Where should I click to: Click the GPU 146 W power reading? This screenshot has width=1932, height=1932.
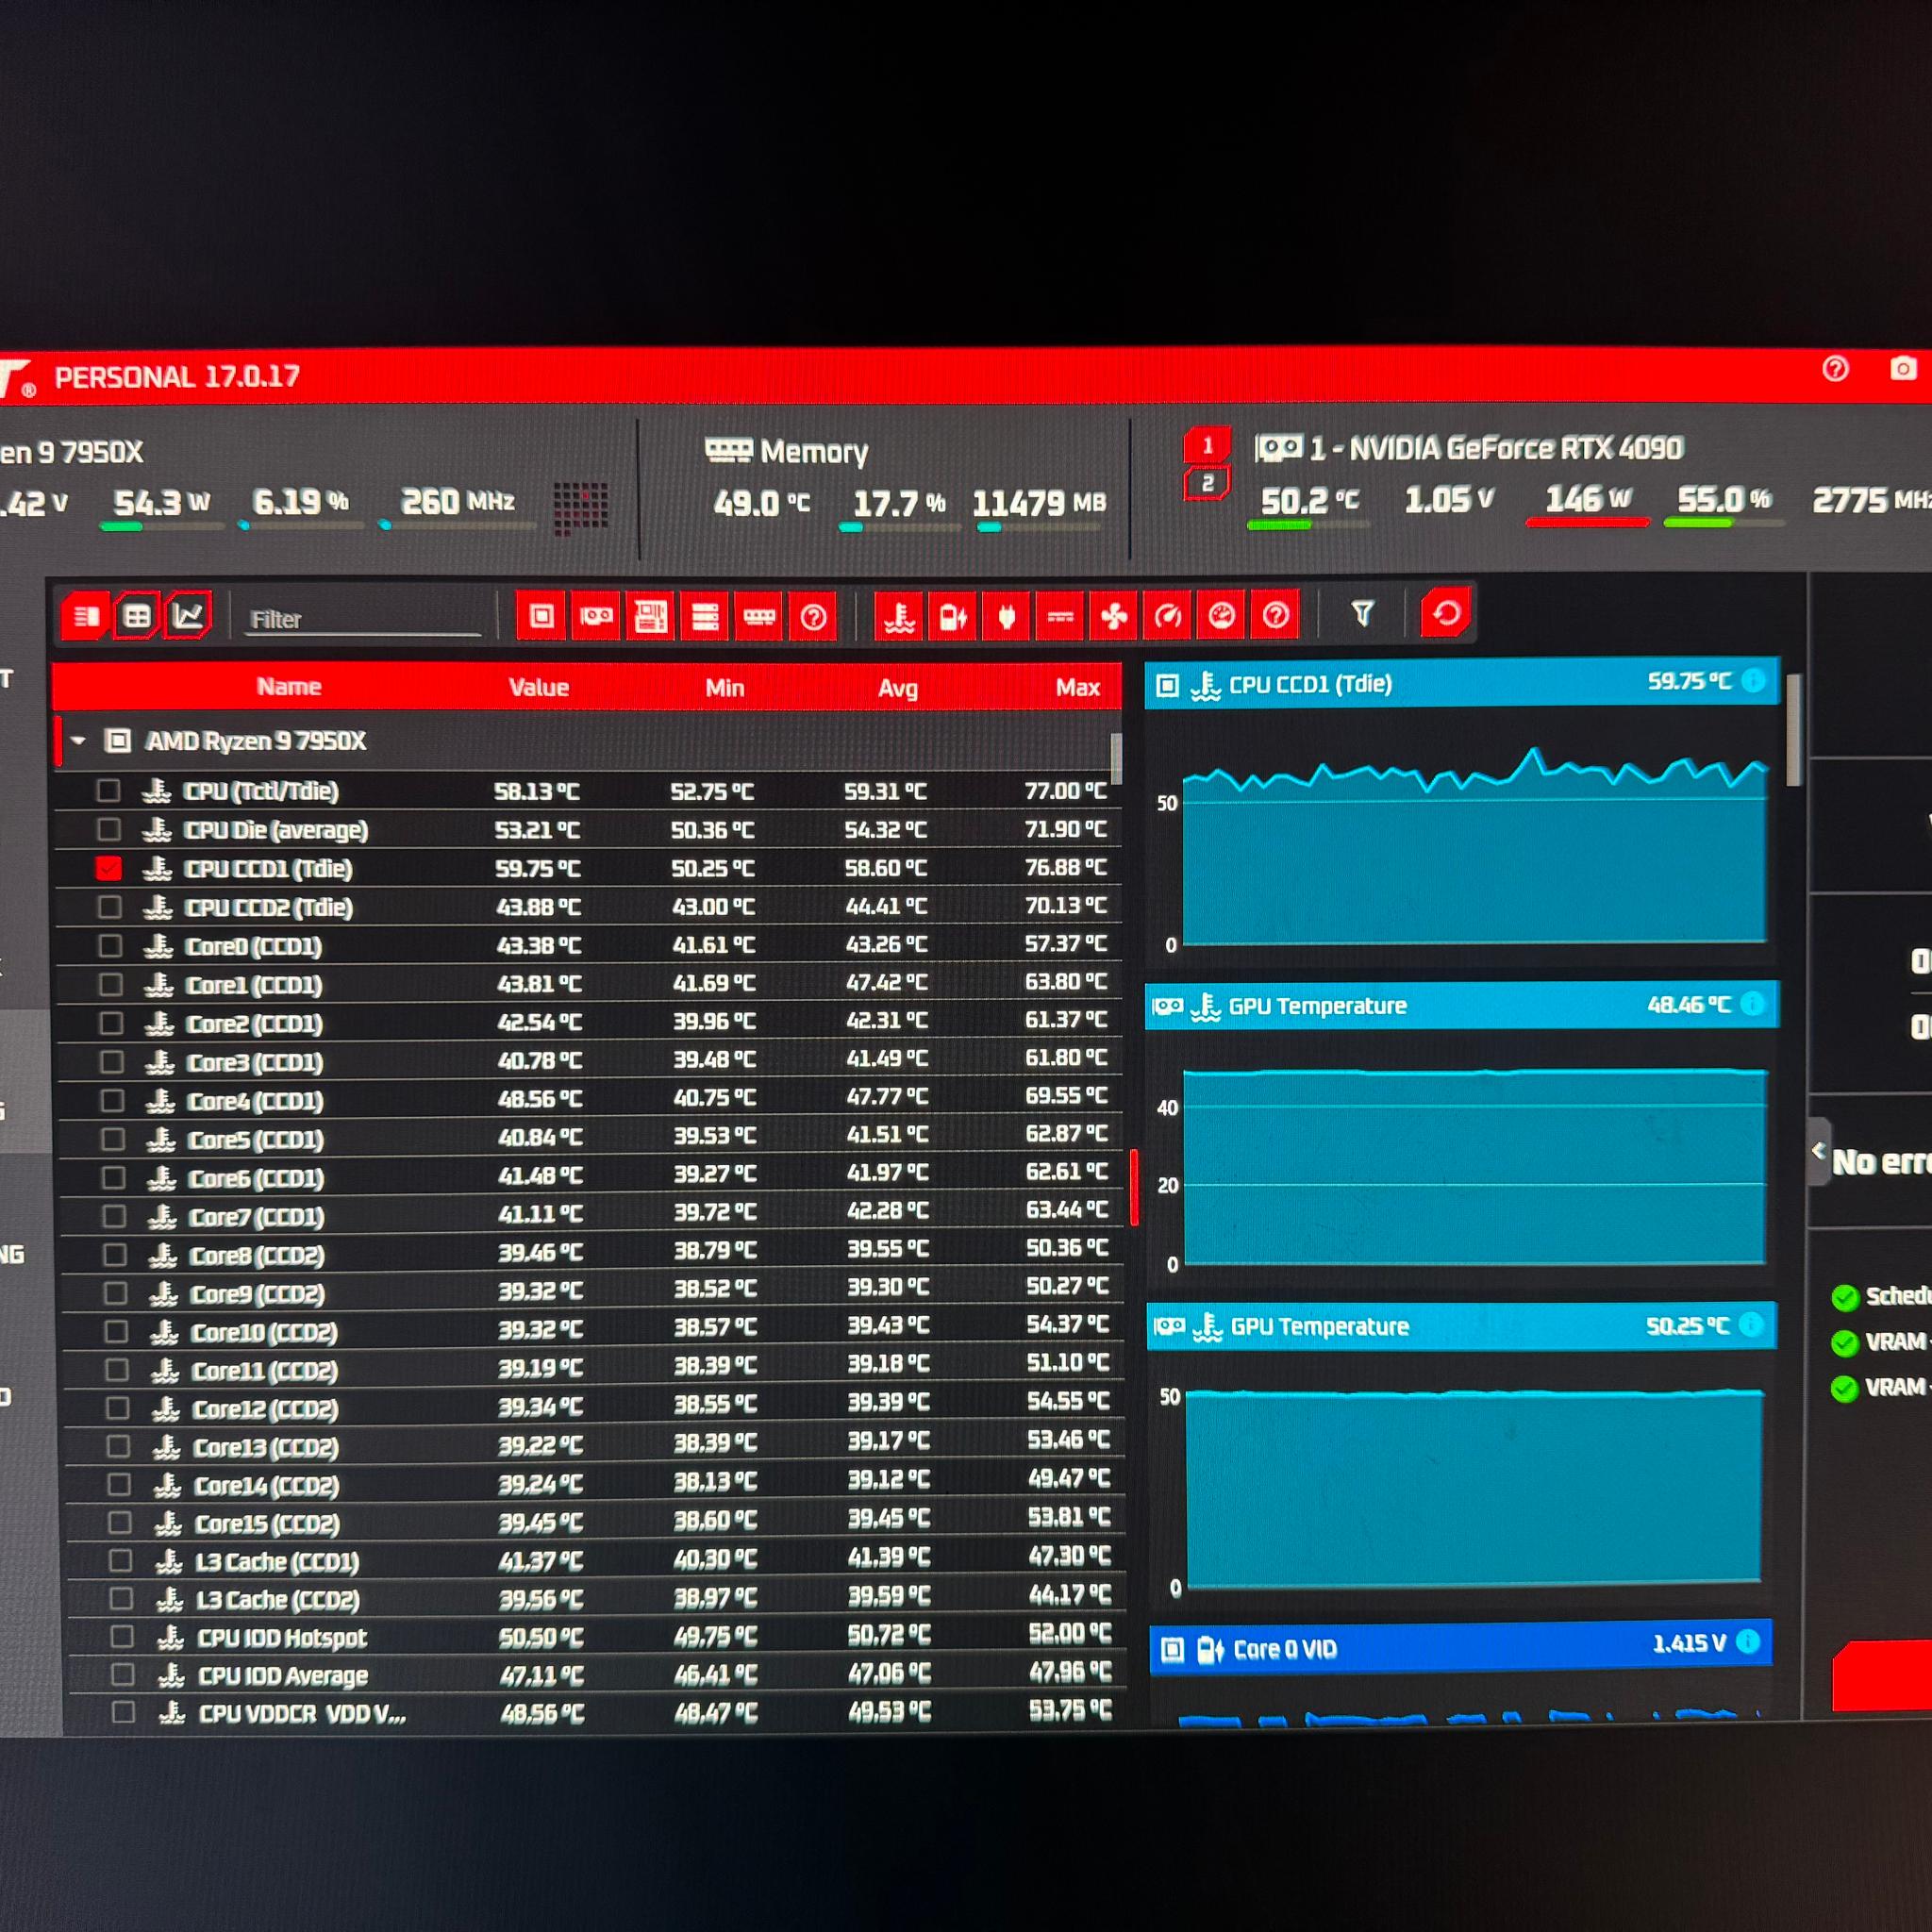click(1588, 498)
